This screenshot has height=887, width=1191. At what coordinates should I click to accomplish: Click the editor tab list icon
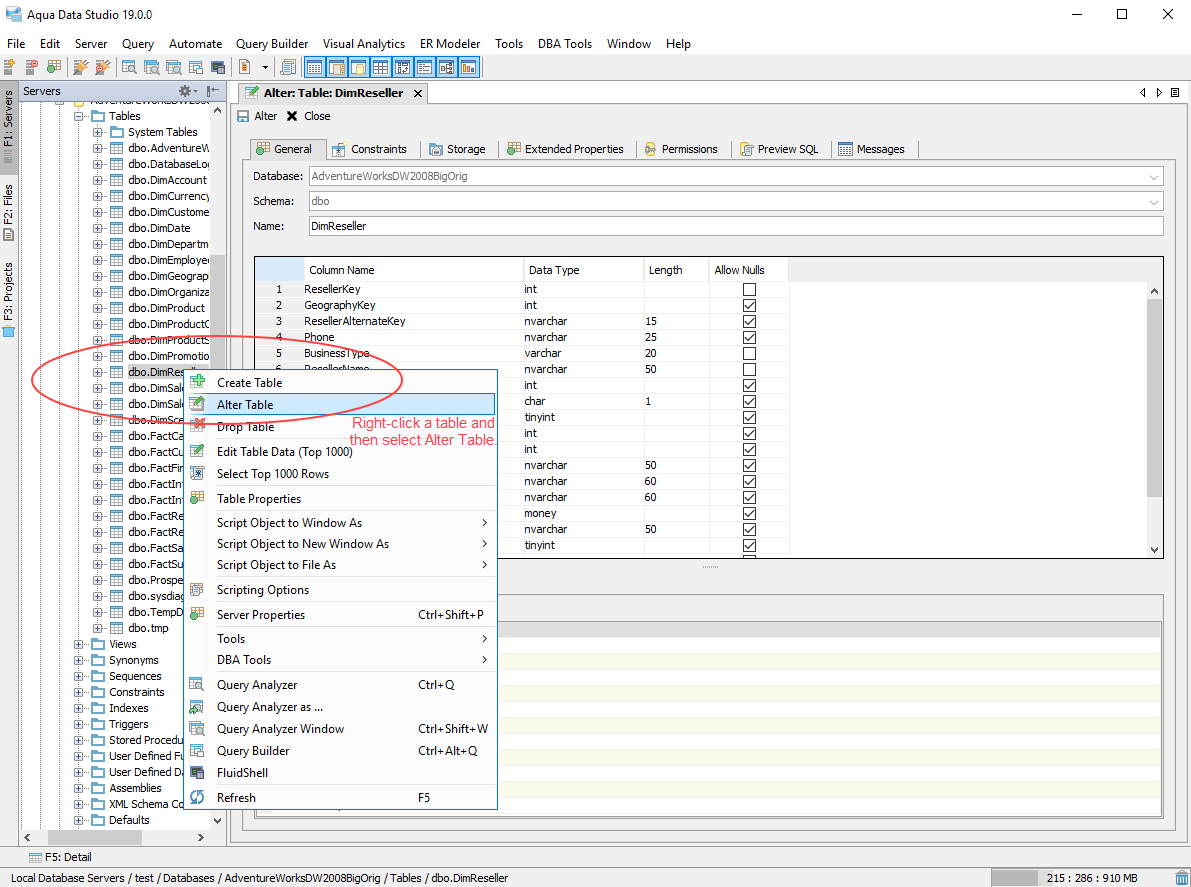click(1175, 93)
